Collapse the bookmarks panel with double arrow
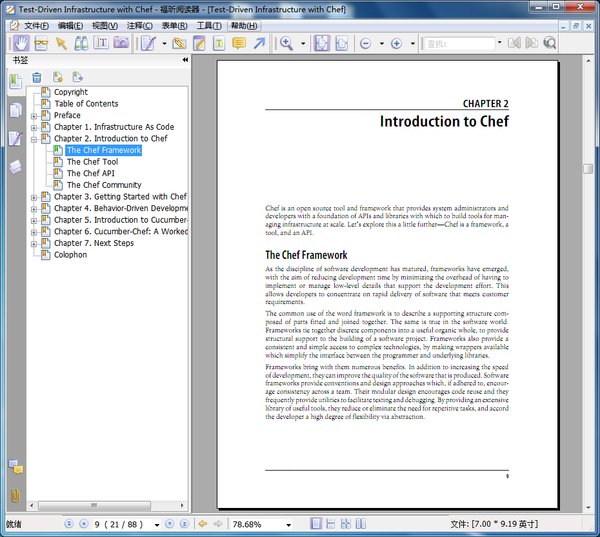Viewport: 600px width, 537px height. [x=184, y=60]
